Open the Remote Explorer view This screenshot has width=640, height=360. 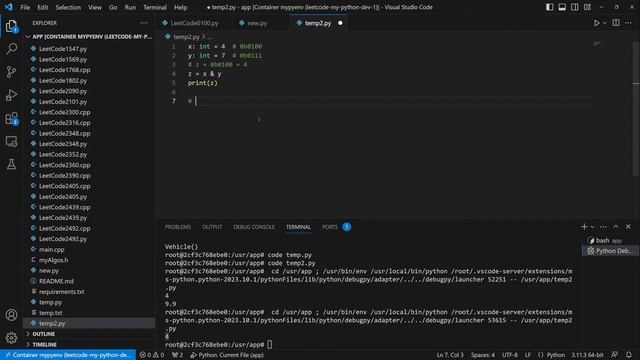(x=11, y=141)
